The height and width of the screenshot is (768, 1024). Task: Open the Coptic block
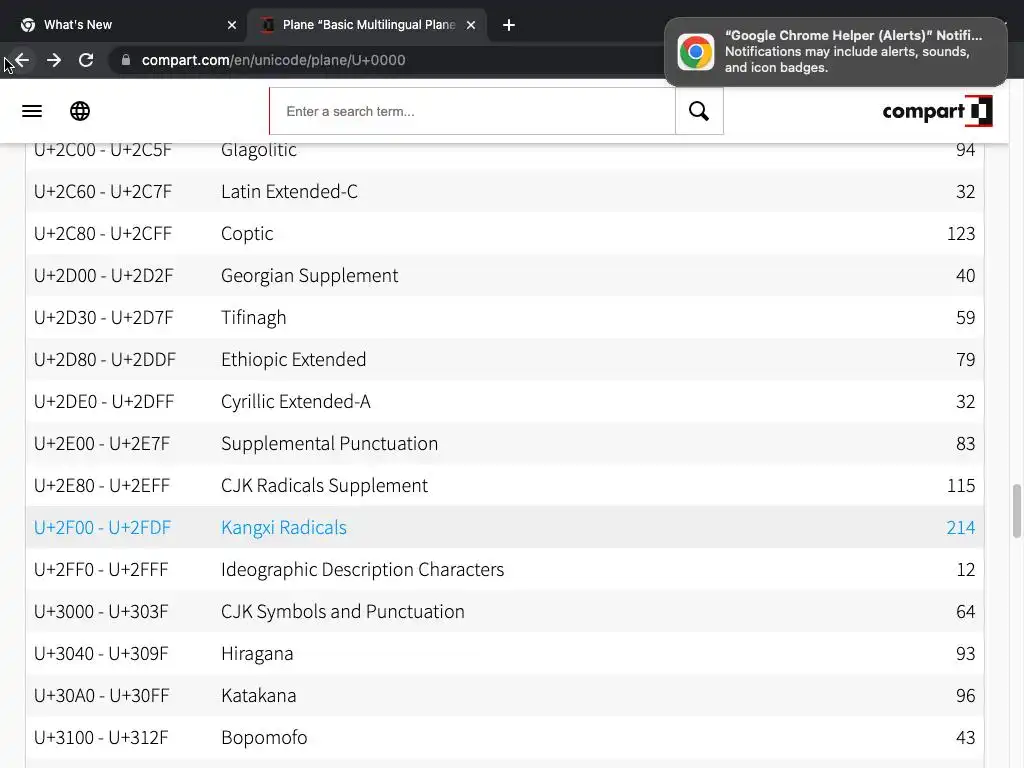[247, 234]
